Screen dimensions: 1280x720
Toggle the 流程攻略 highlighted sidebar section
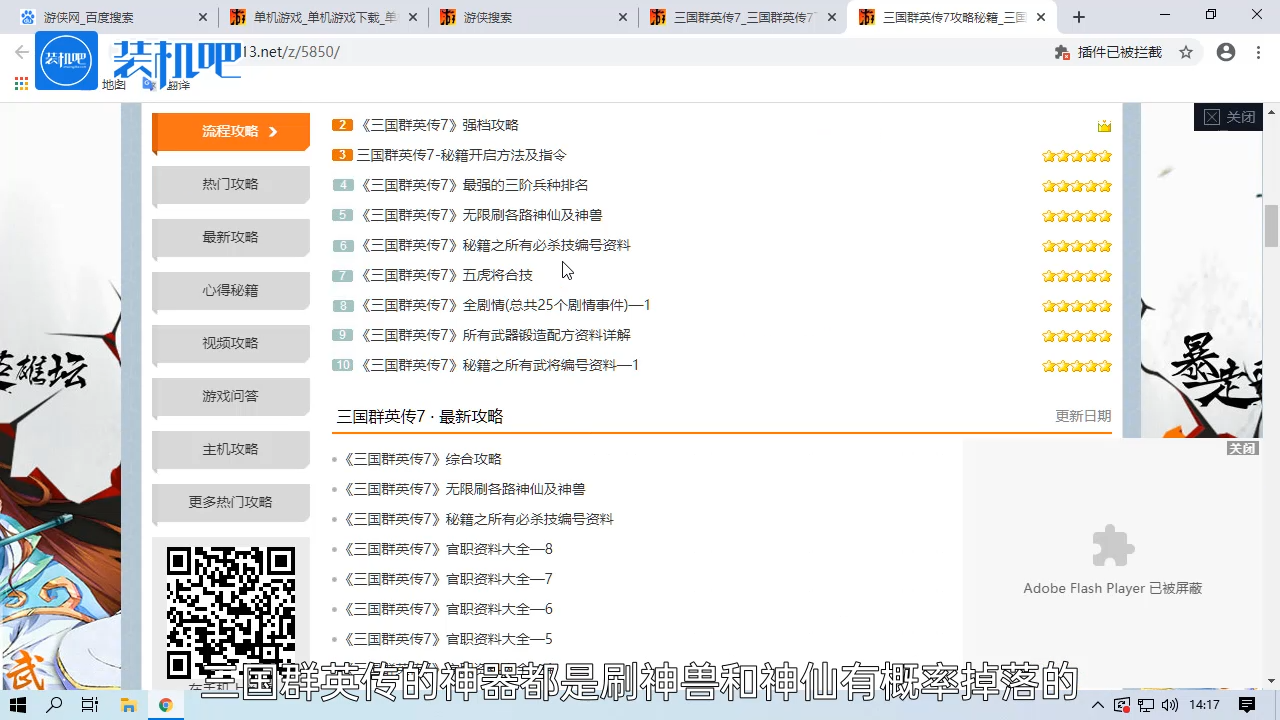coord(230,131)
